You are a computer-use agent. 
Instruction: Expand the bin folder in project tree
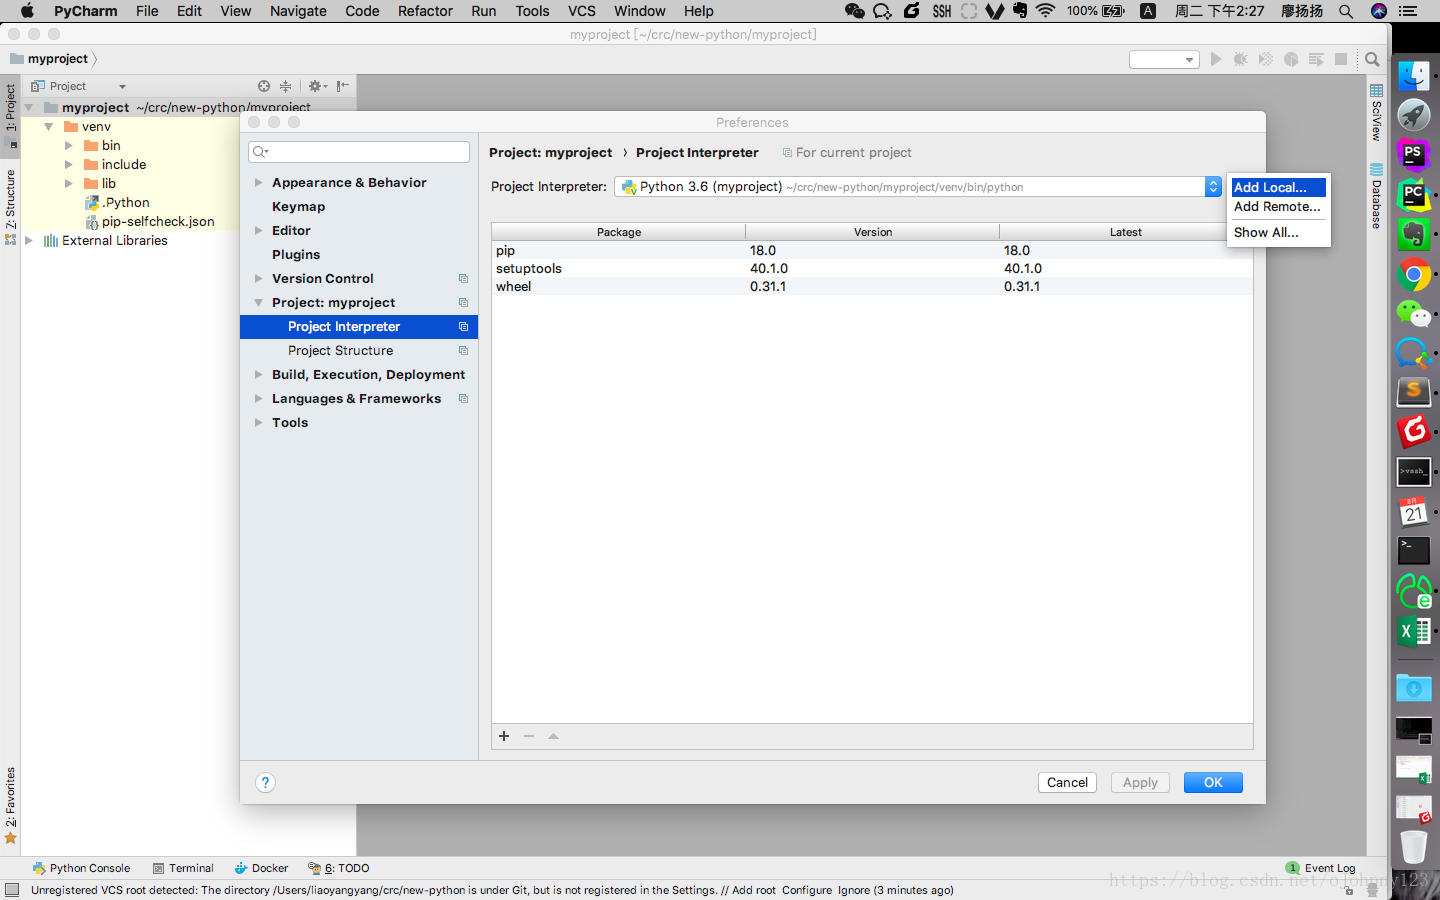click(68, 146)
